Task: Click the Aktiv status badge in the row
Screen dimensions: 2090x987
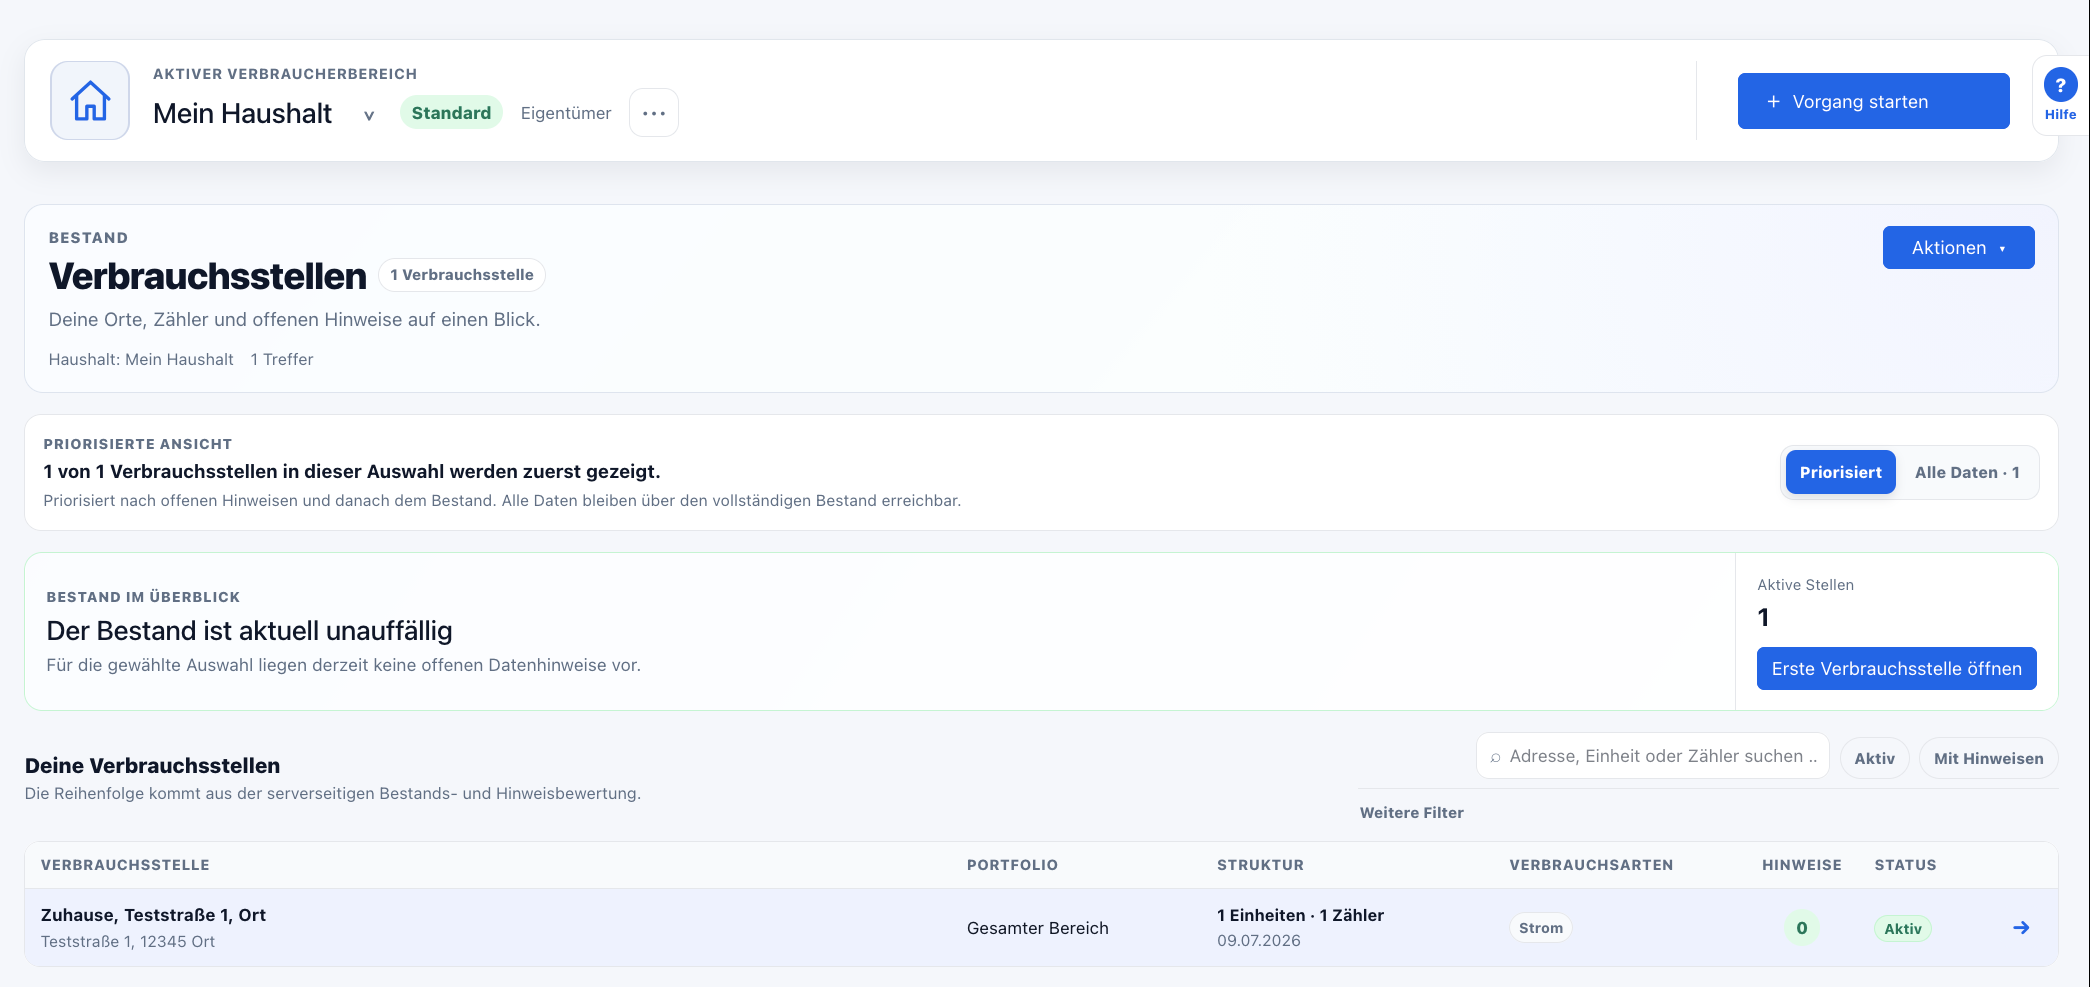Action: pos(1902,929)
